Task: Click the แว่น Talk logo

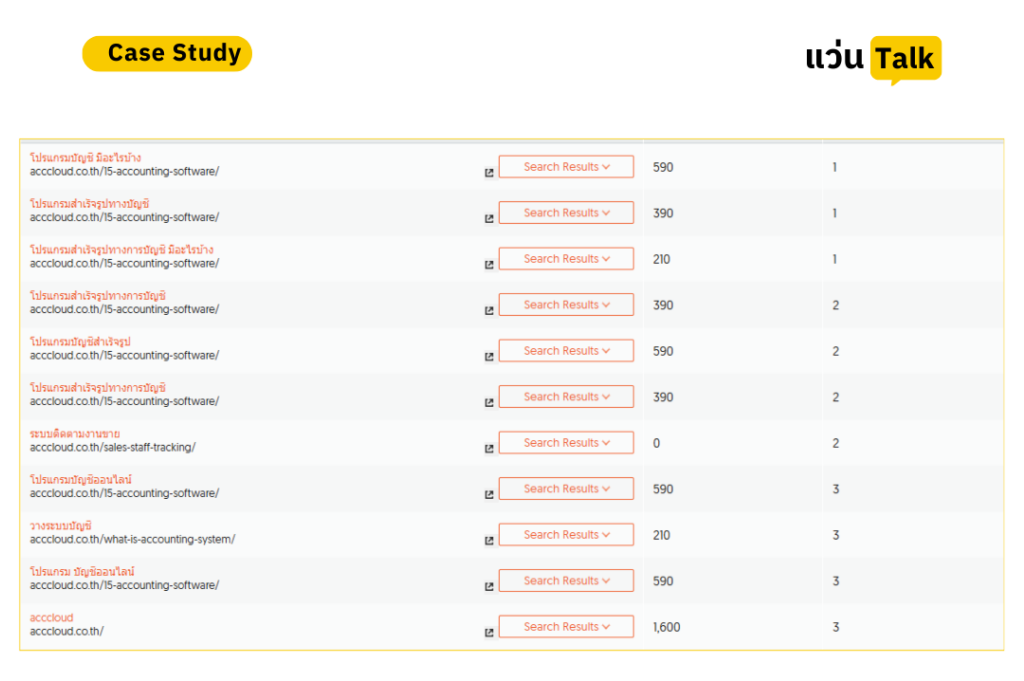Action: pos(873,59)
